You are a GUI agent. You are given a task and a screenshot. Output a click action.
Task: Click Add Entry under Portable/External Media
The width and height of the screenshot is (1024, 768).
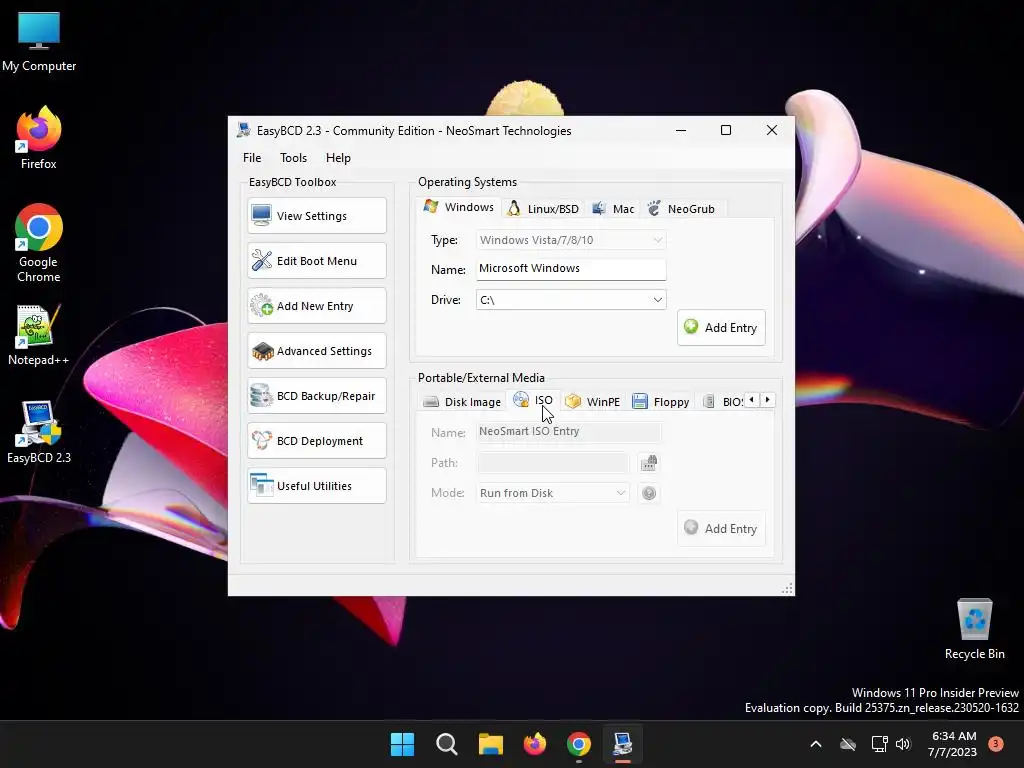[x=721, y=528]
